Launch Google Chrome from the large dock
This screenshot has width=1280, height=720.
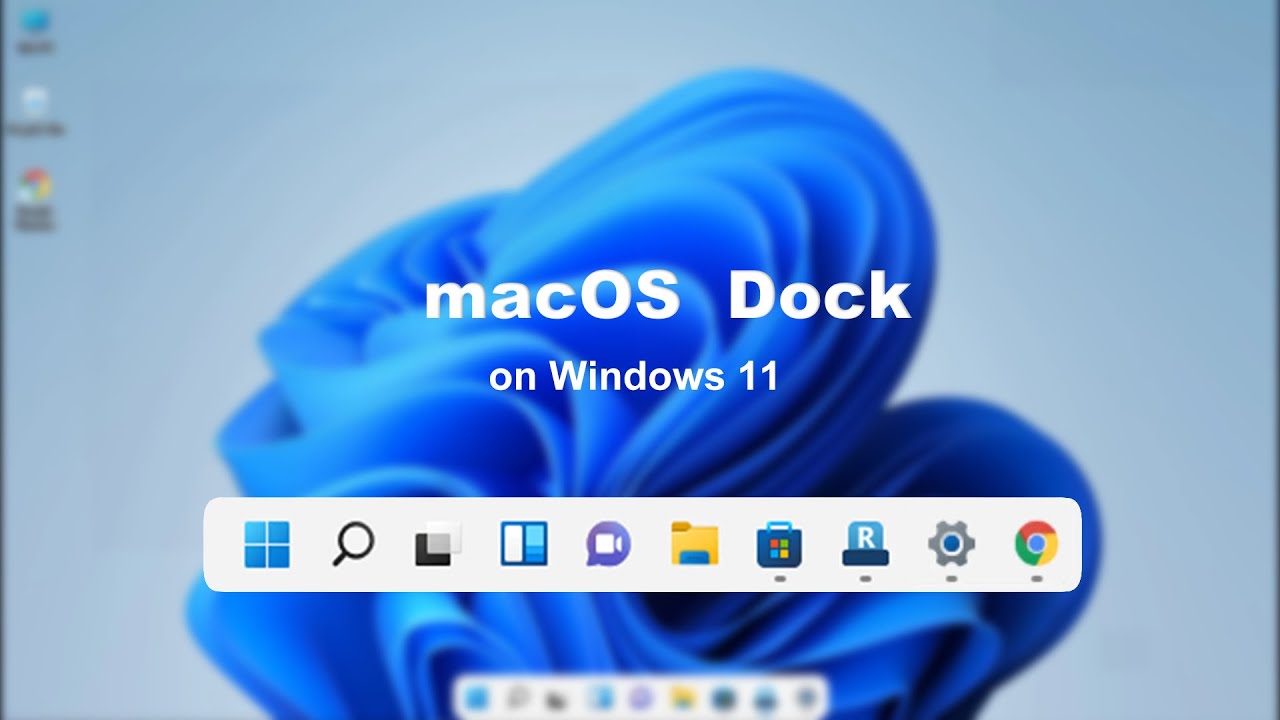click(1037, 544)
